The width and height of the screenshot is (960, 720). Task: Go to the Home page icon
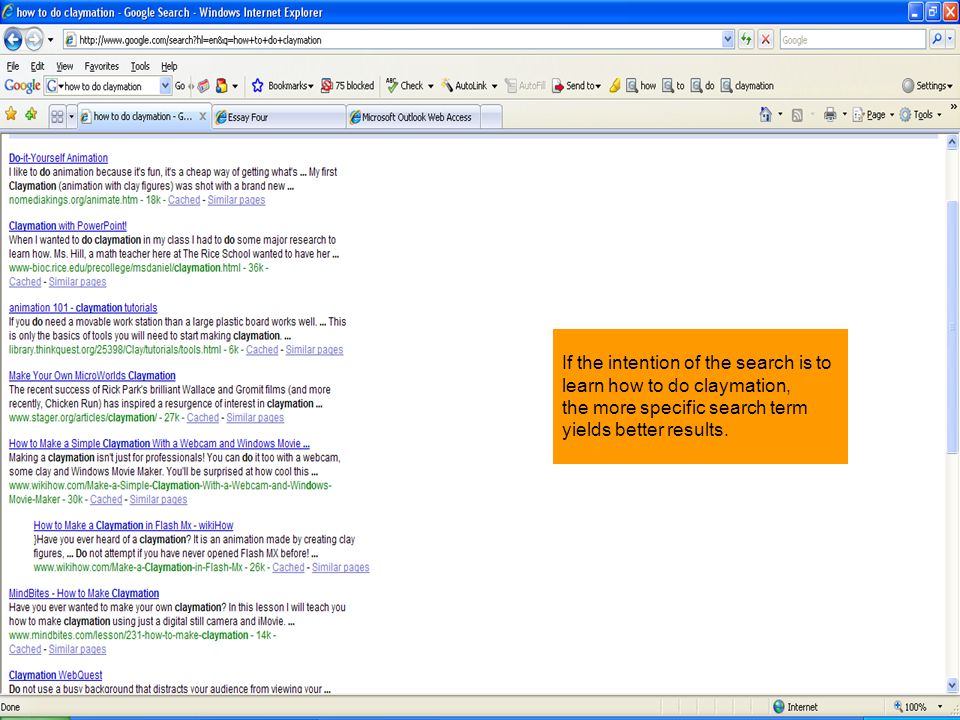(x=765, y=114)
